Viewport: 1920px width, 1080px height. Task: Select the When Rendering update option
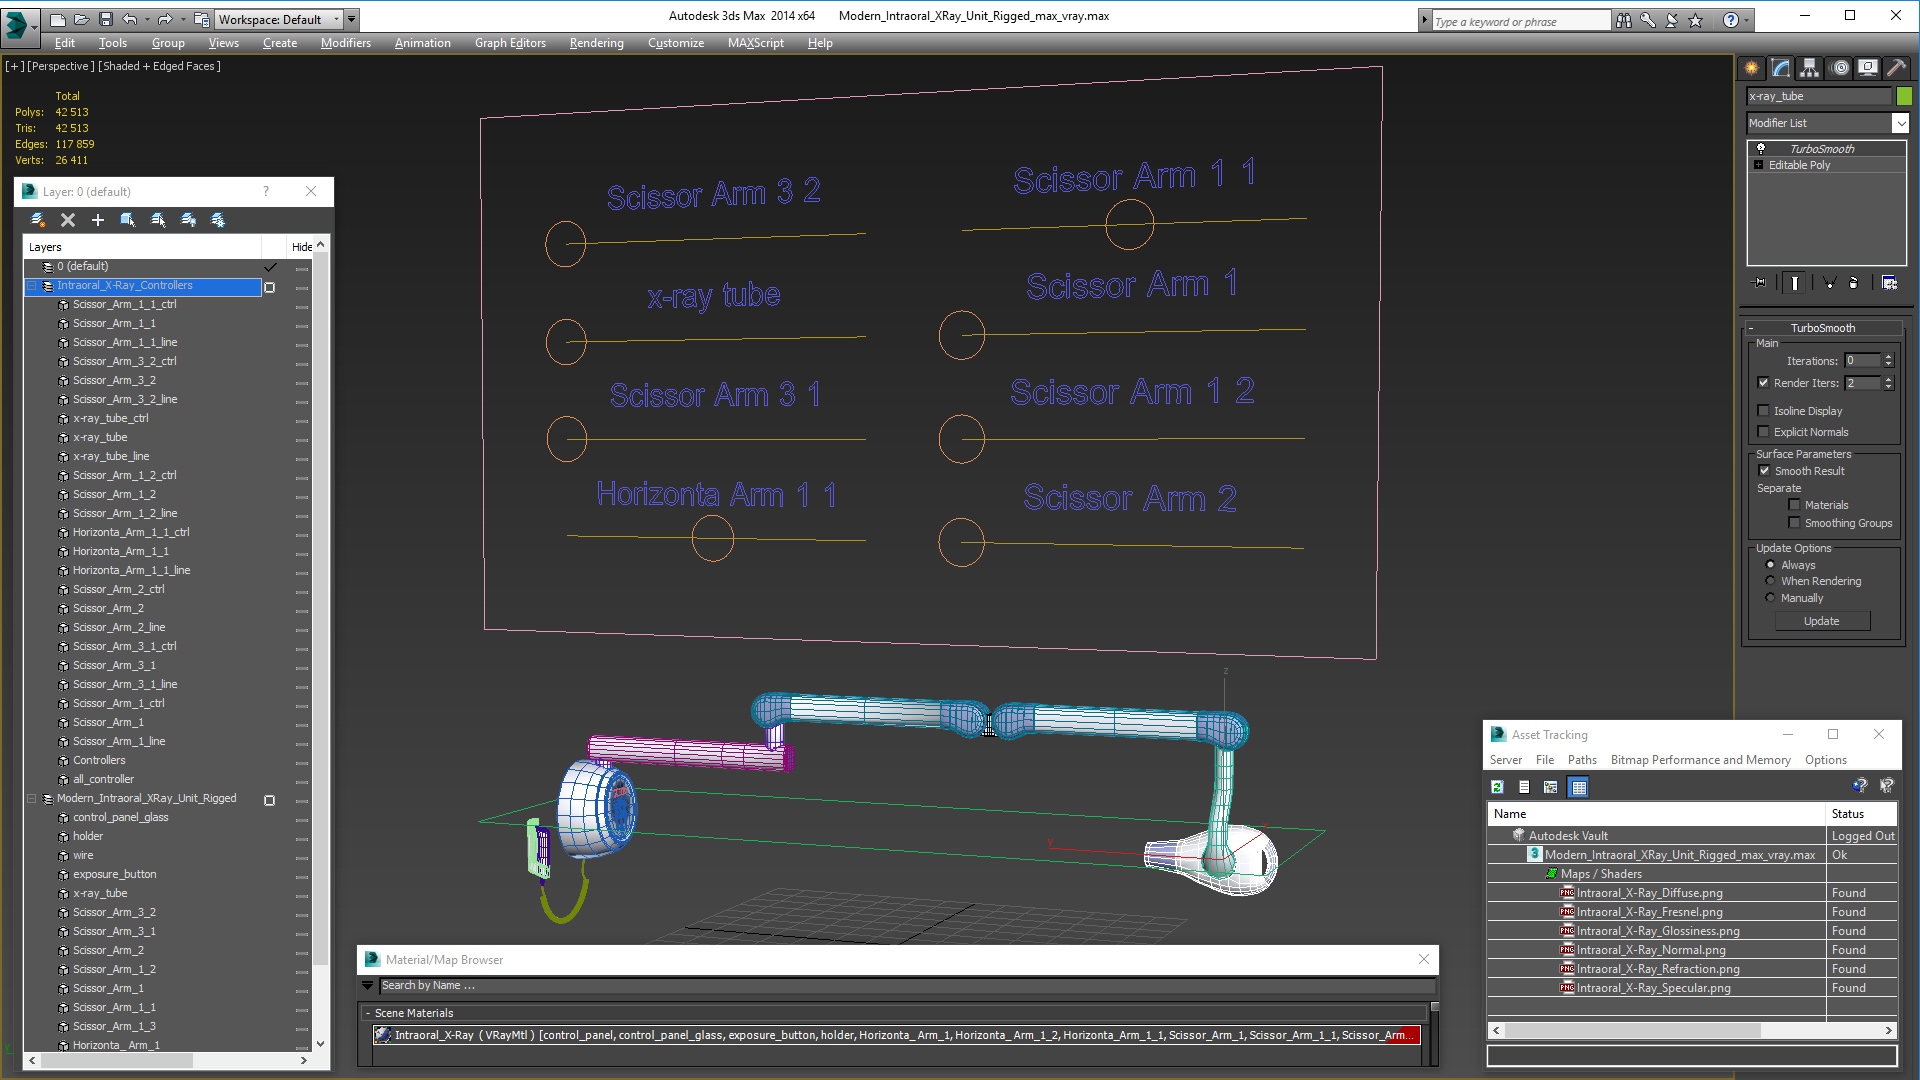pos(1770,581)
